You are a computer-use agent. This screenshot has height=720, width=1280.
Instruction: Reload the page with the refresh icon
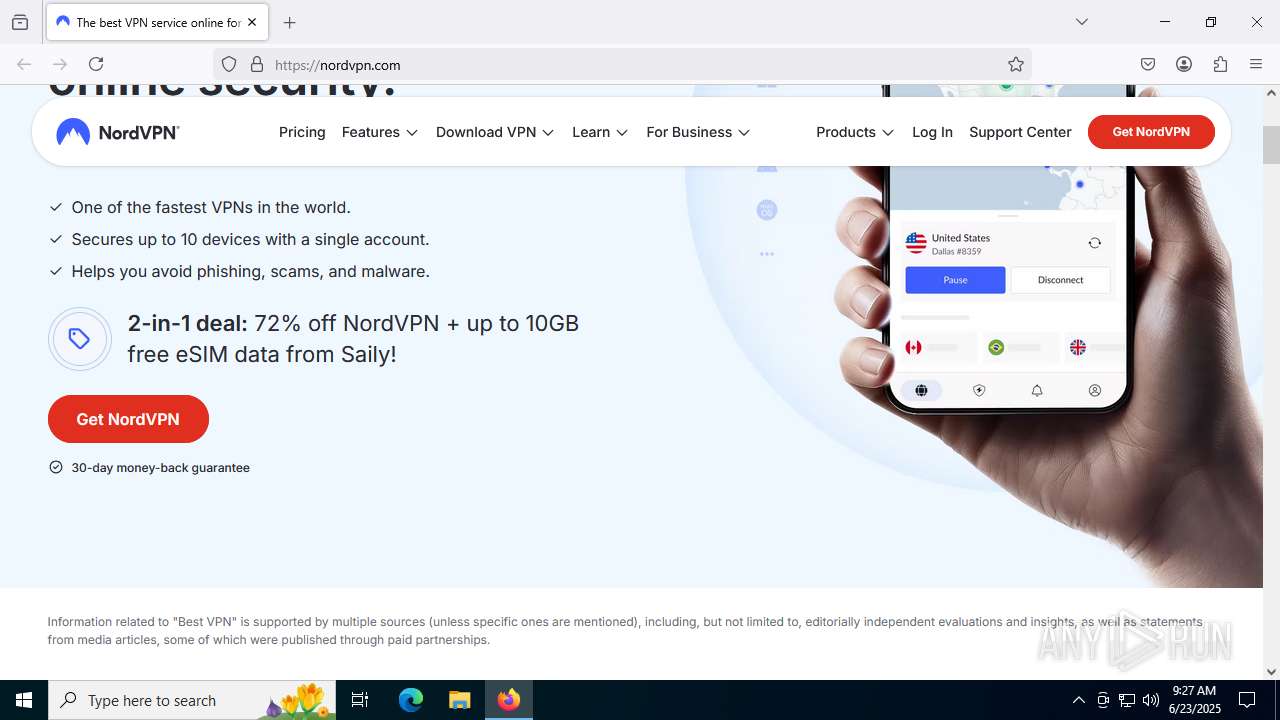[x=96, y=64]
